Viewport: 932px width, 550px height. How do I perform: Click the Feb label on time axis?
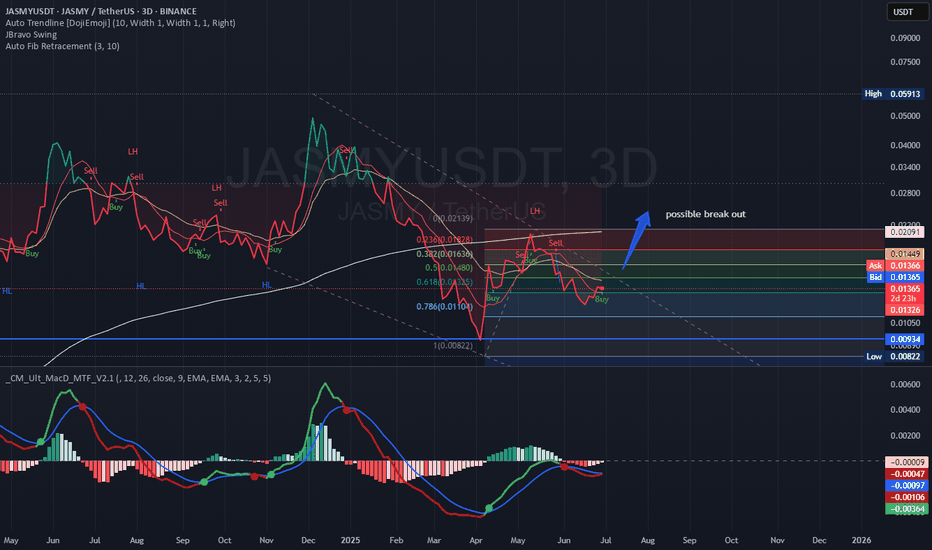click(396, 540)
